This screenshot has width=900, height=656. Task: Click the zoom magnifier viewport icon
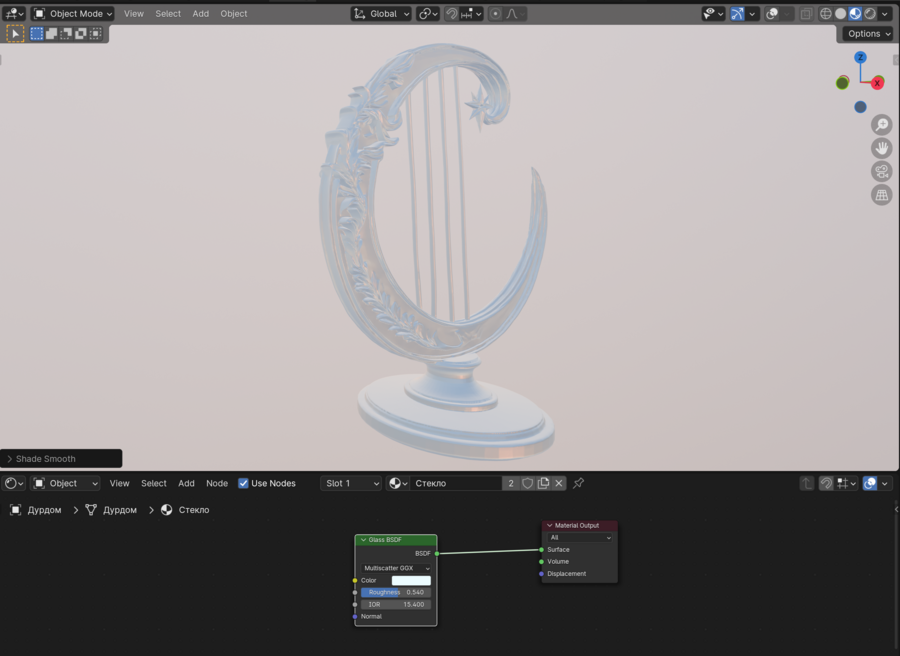(x=881, y=125)
